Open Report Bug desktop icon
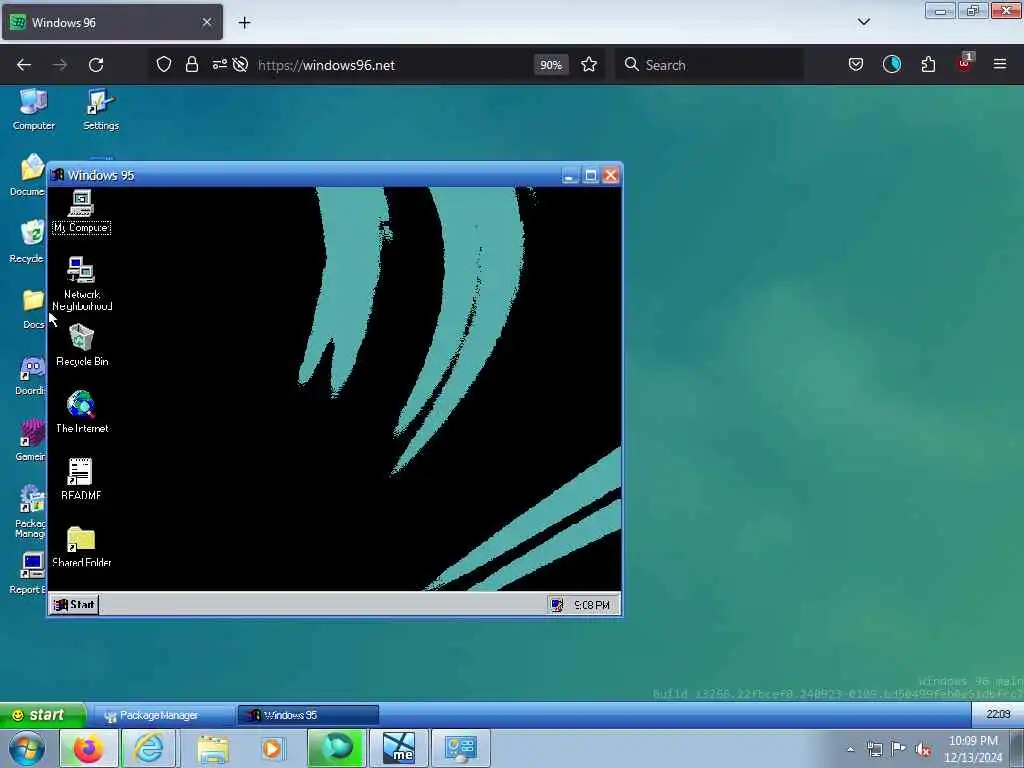The image size is (1024, 768). point(27,573)
